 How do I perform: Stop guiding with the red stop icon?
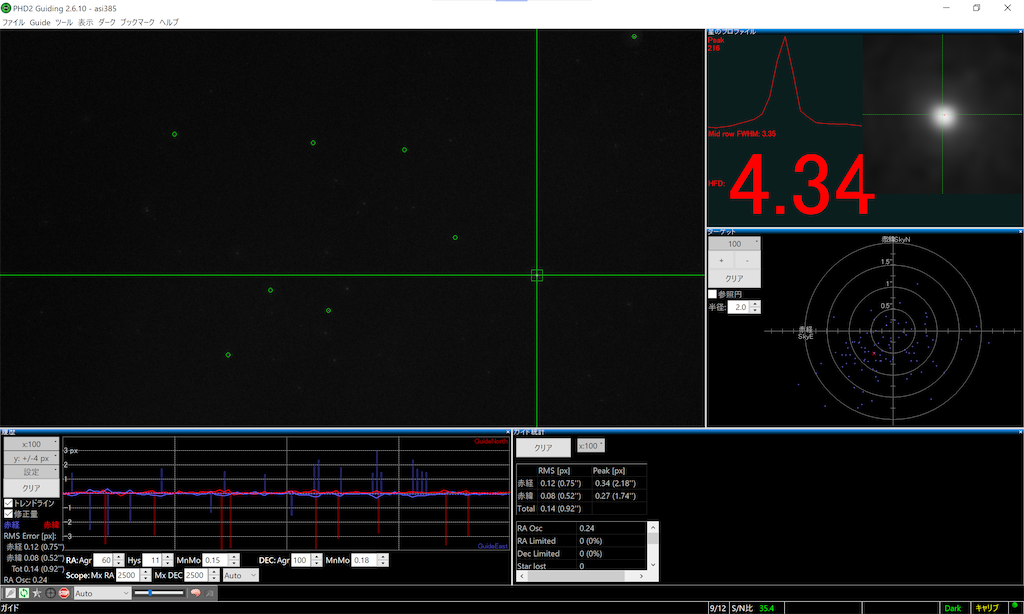[x=64, y=593]
